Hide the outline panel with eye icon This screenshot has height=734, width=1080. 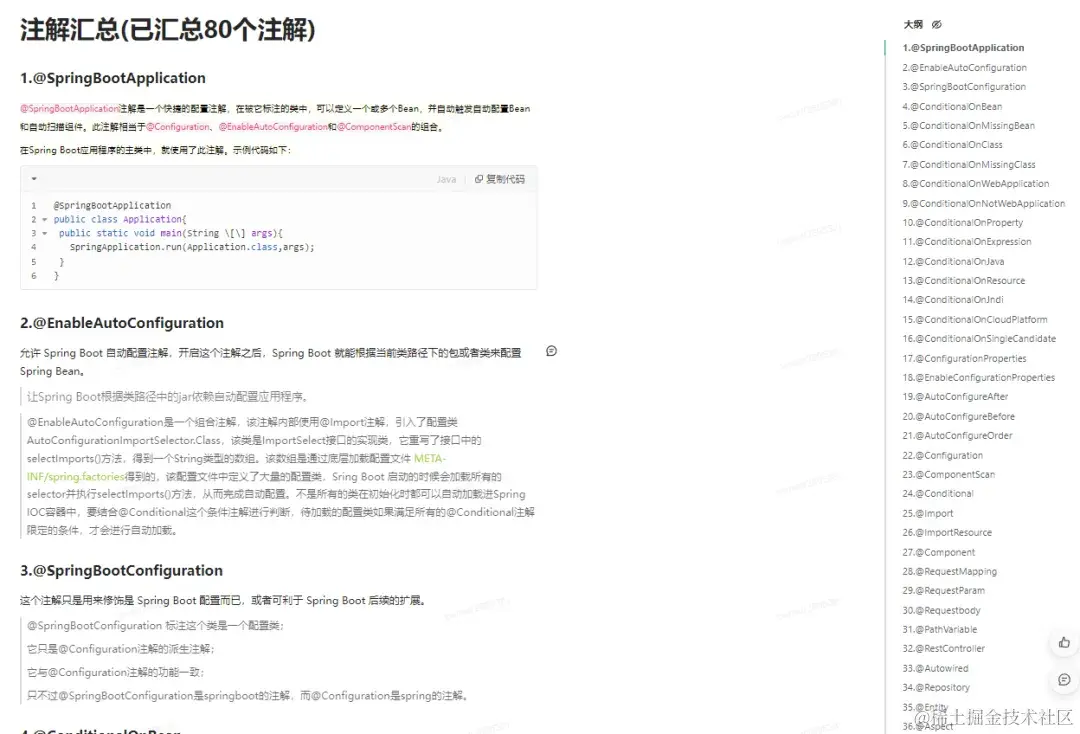[937, 25]
